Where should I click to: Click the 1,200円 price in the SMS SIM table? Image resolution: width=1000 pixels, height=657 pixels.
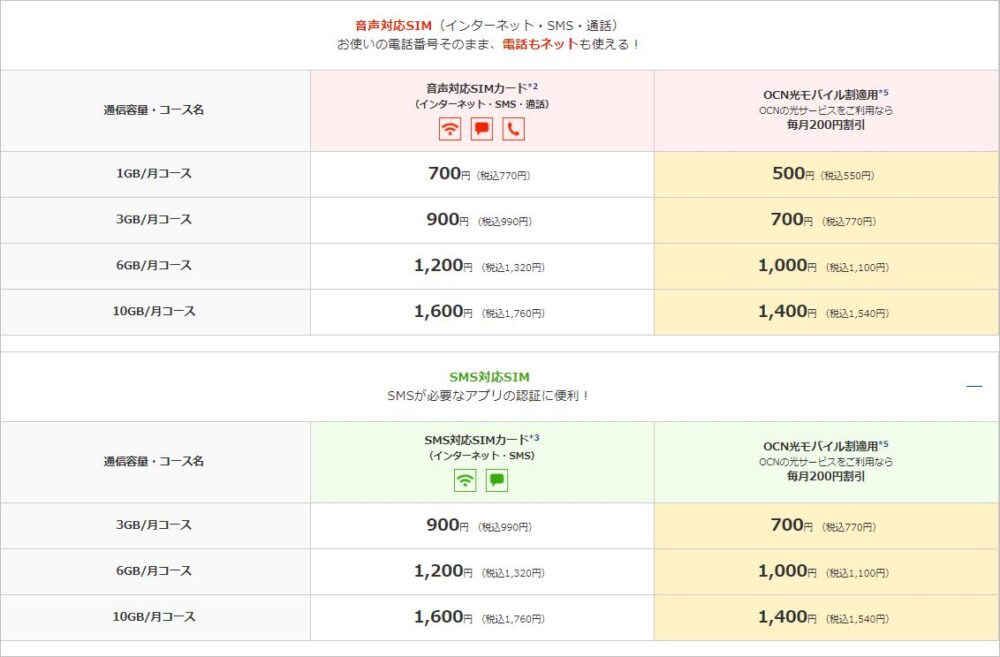[x=441, y=571]
